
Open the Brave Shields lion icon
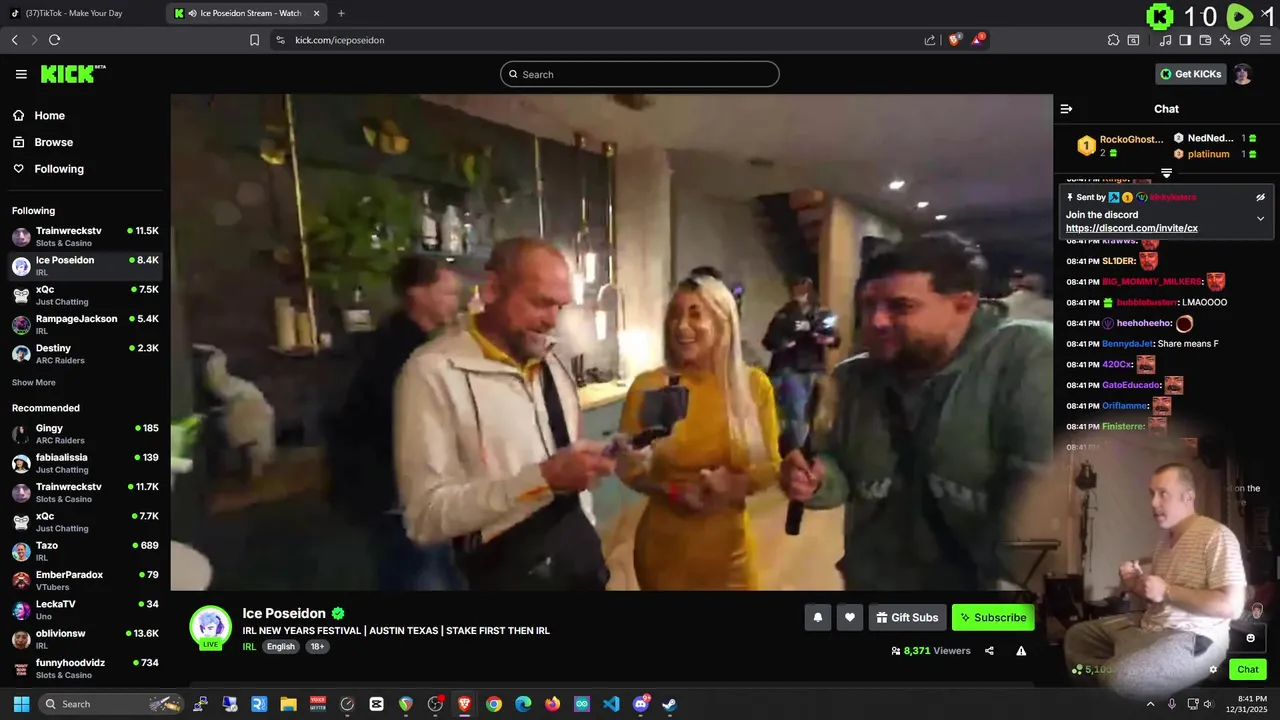[x=955, y=40]
